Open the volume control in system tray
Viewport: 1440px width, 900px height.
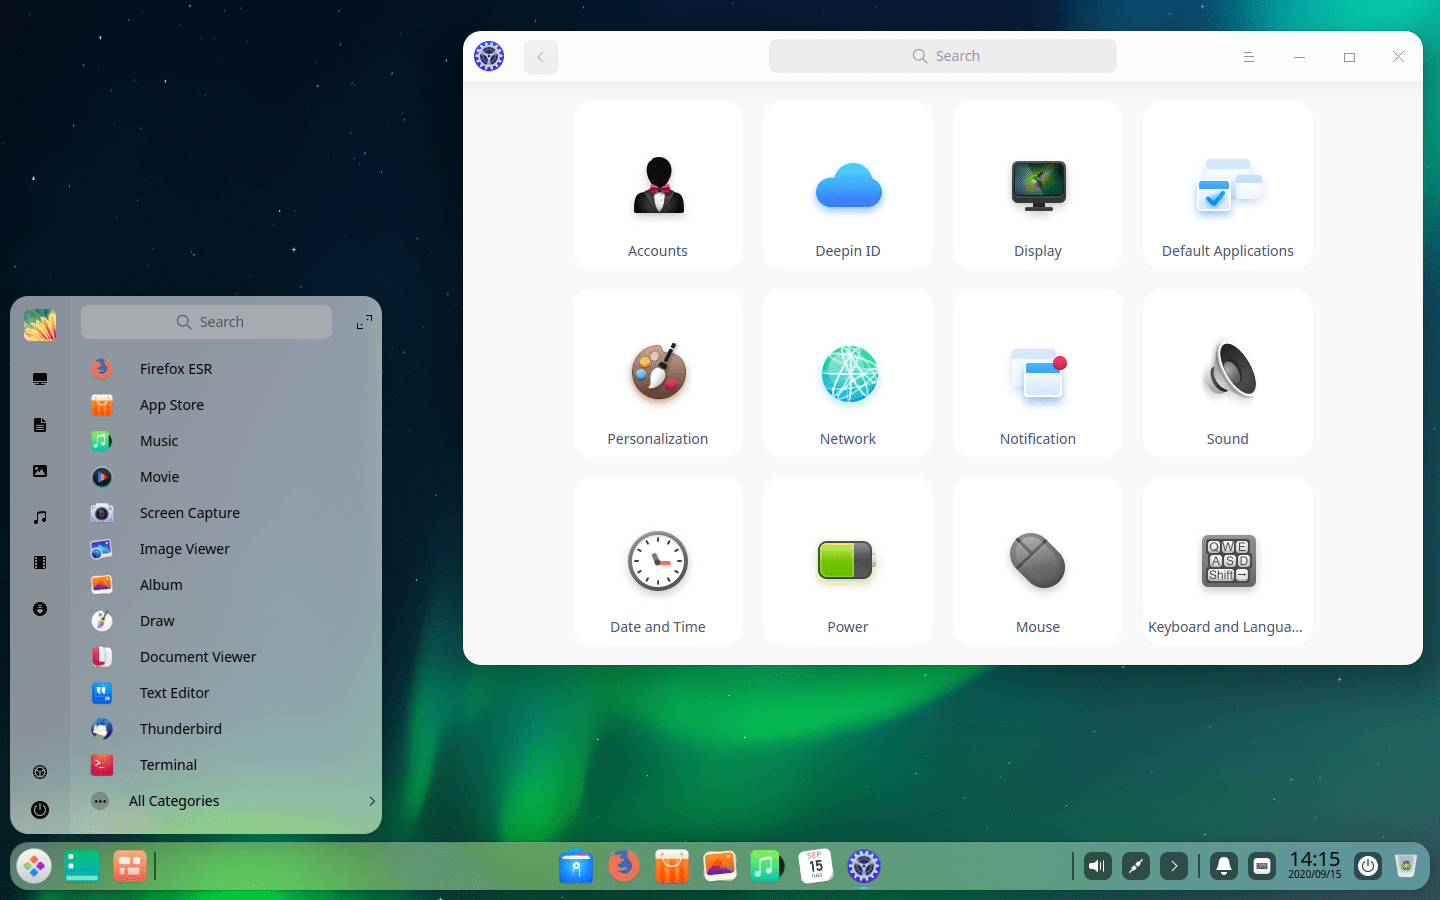pyautogui.click(x=1096, y=866)
